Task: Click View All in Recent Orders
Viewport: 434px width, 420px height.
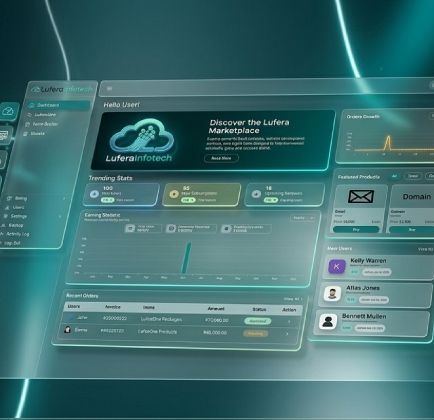Action: 293,299
